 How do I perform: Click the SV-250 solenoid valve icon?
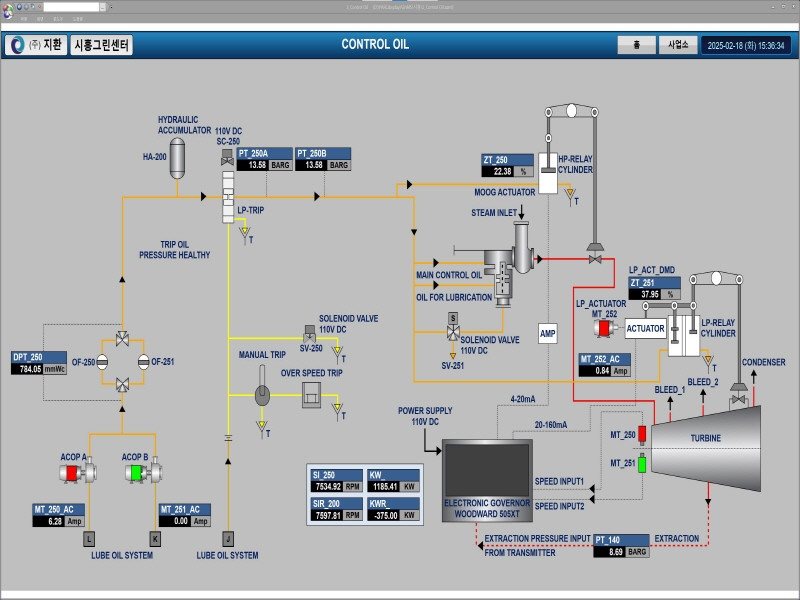[309, 334]
